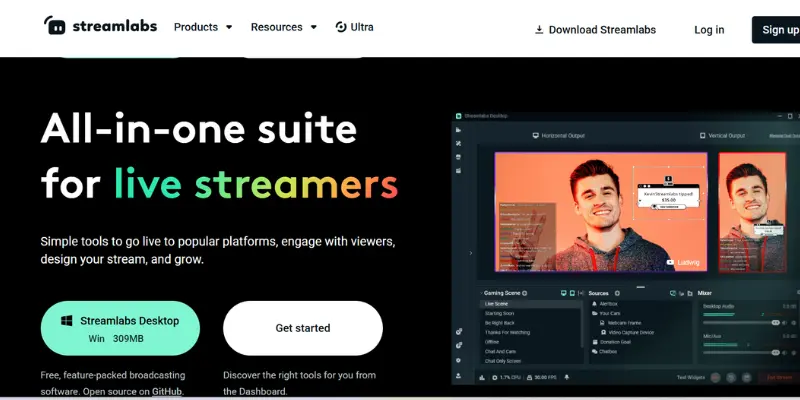800x400 pixels.
Task: Download Streamlabs Desktop for Windows
Action: click(x=120, y=328)
